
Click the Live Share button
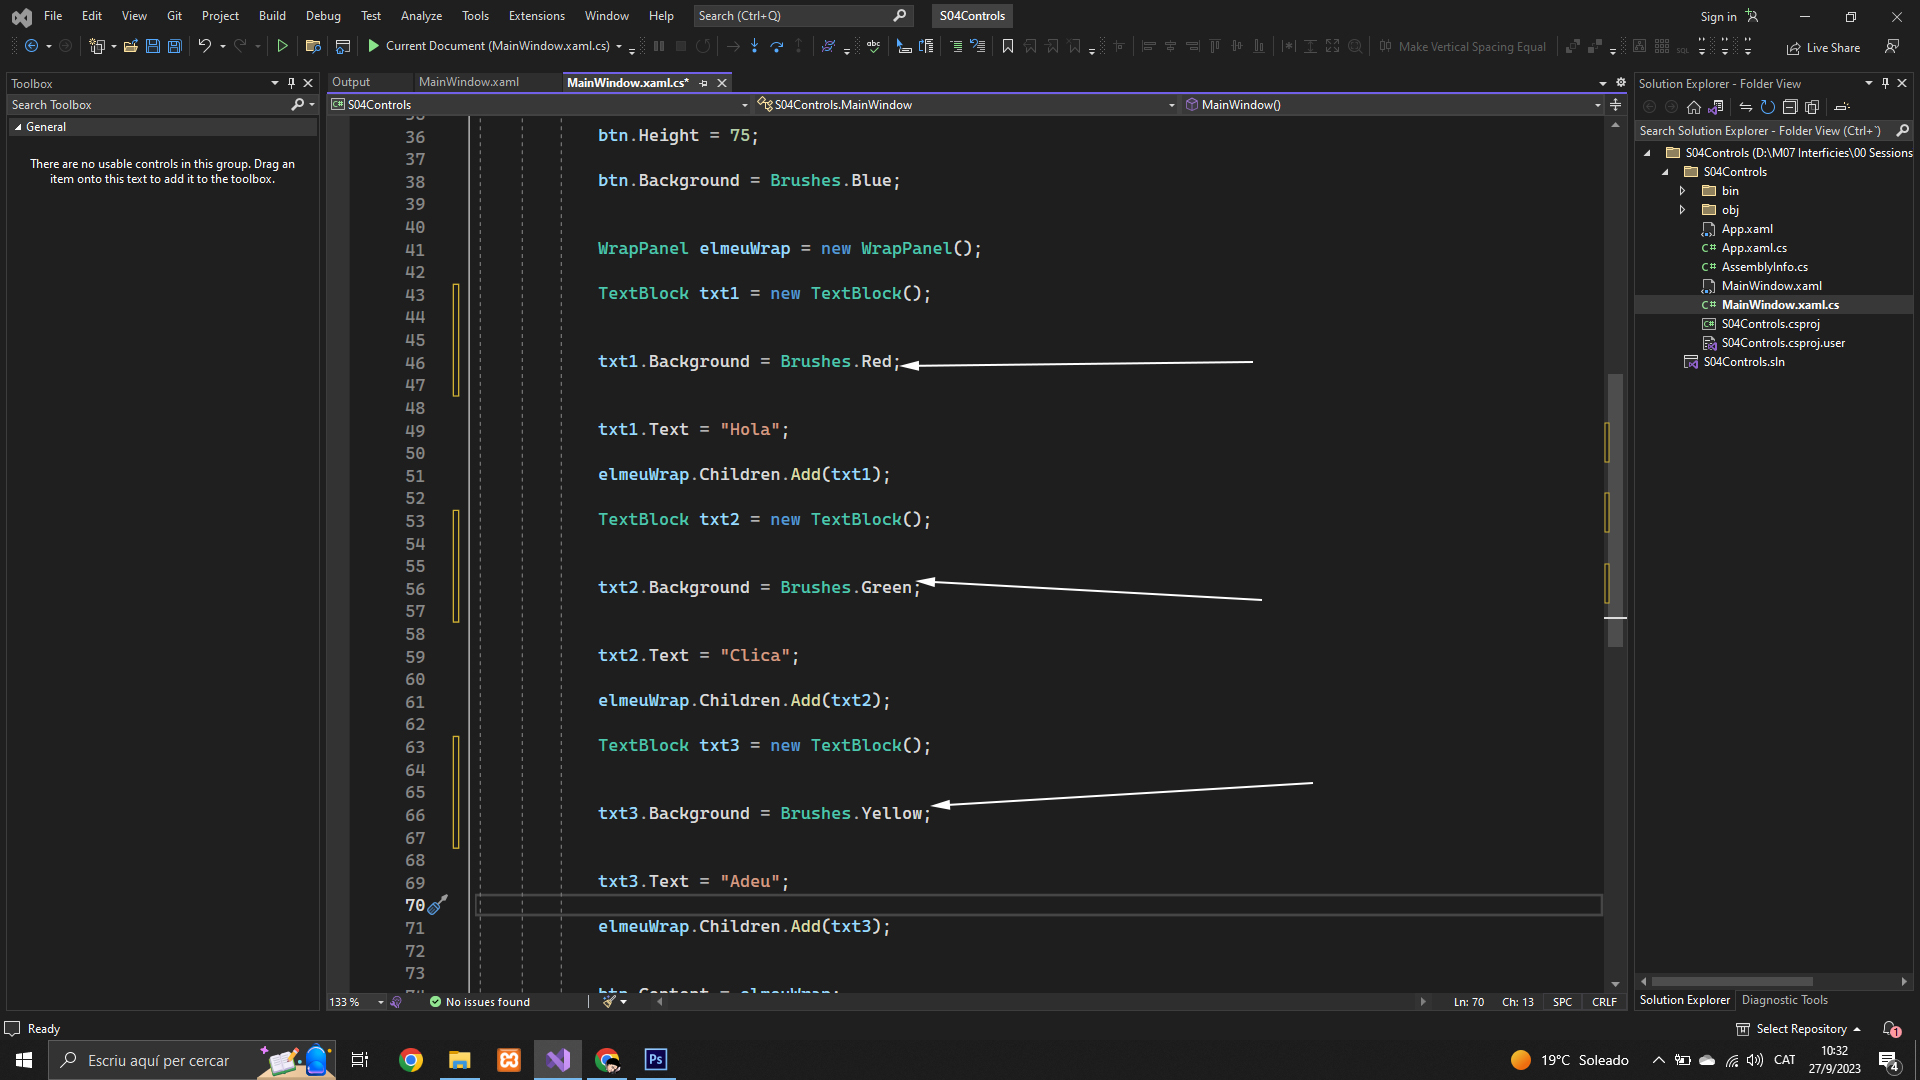point(1823,47)
